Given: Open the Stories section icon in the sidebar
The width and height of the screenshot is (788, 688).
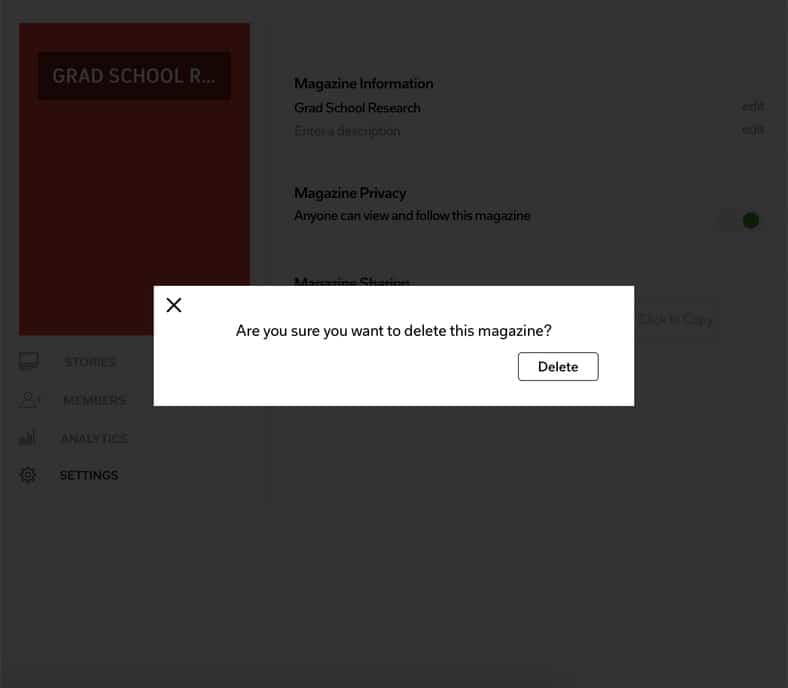Looking at the screenshot, I should [29, 361].
